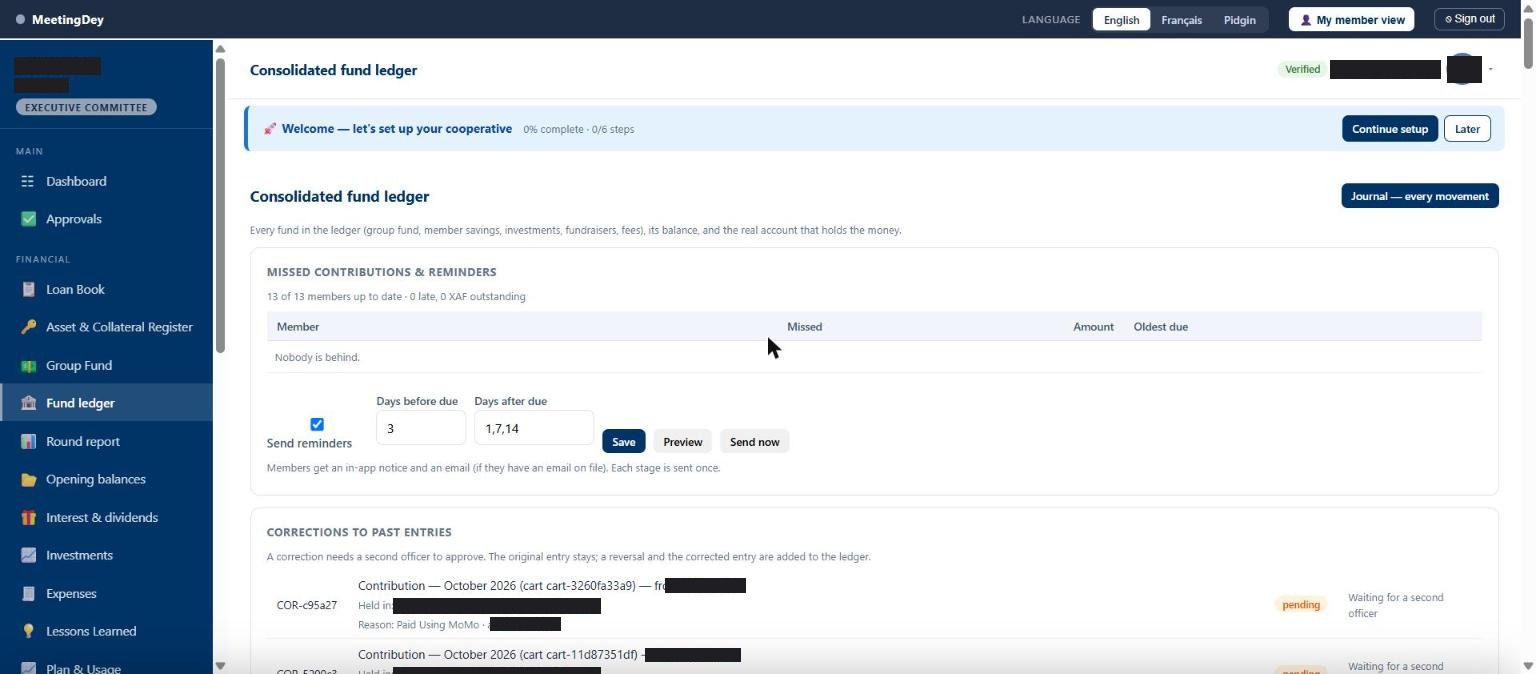Click the Days before due field
This screenshot has width=1536, height=674.
pyautogui.click(x=420, y=428)
